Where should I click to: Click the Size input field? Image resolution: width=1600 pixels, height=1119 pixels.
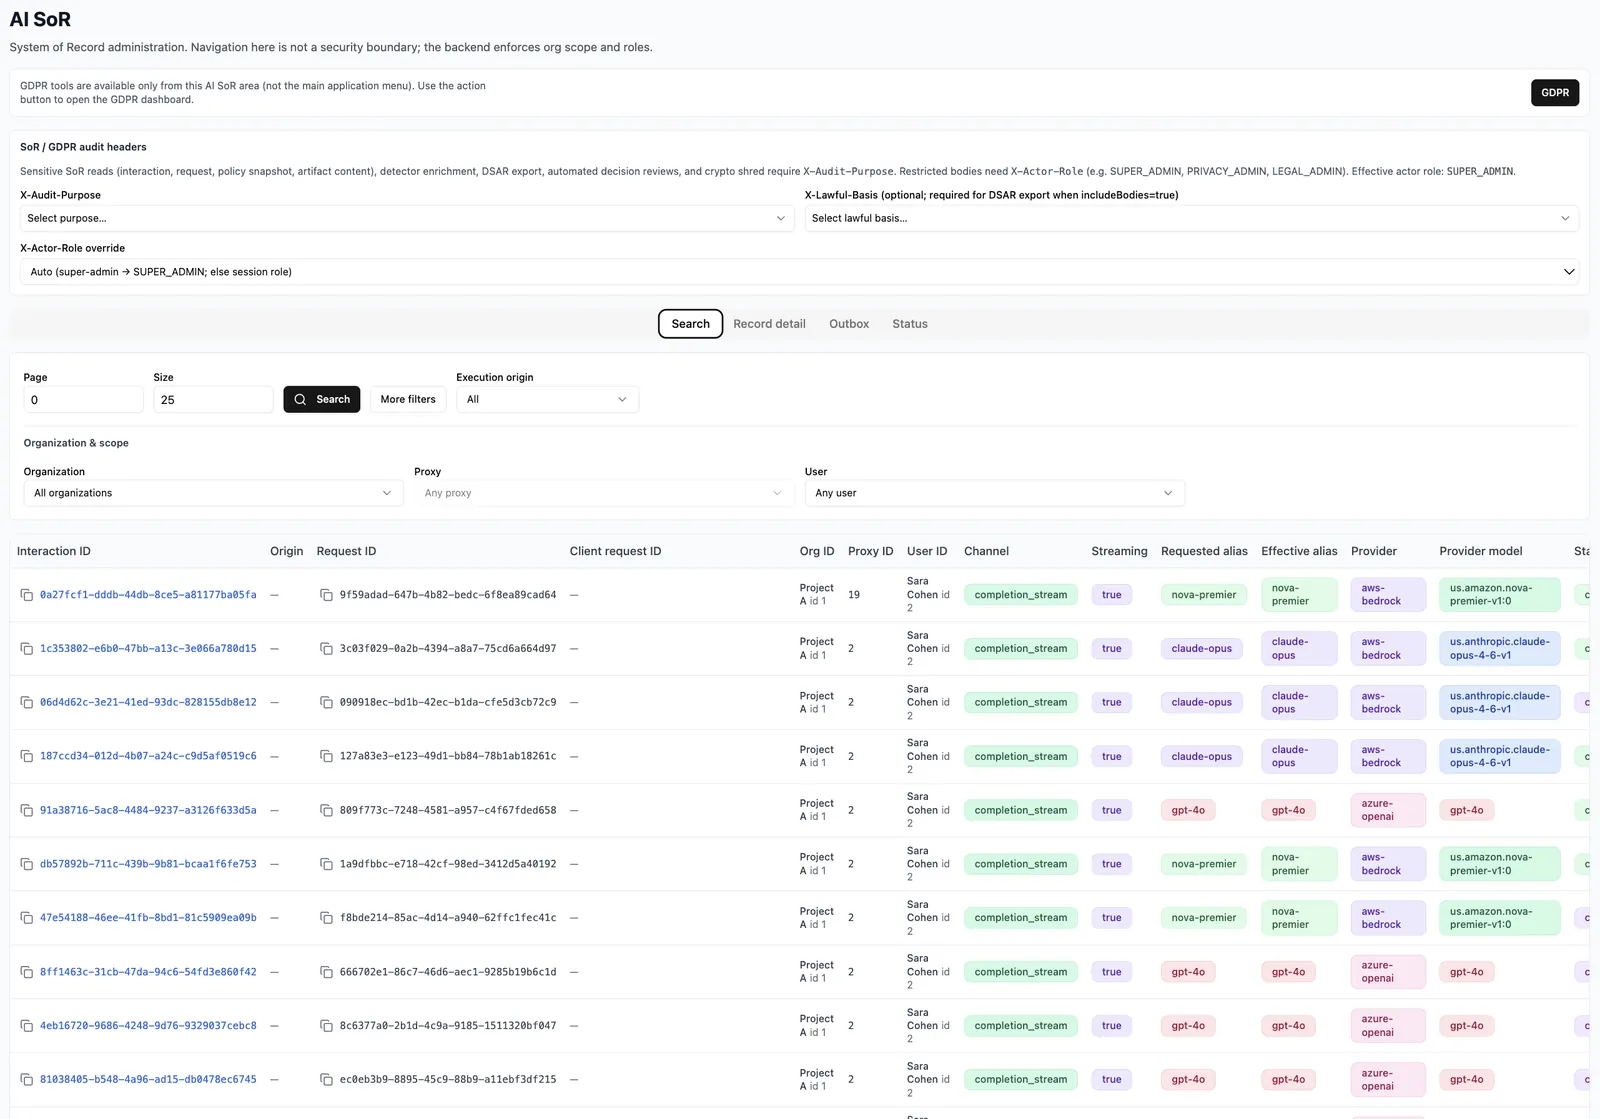tap(213, 400)
